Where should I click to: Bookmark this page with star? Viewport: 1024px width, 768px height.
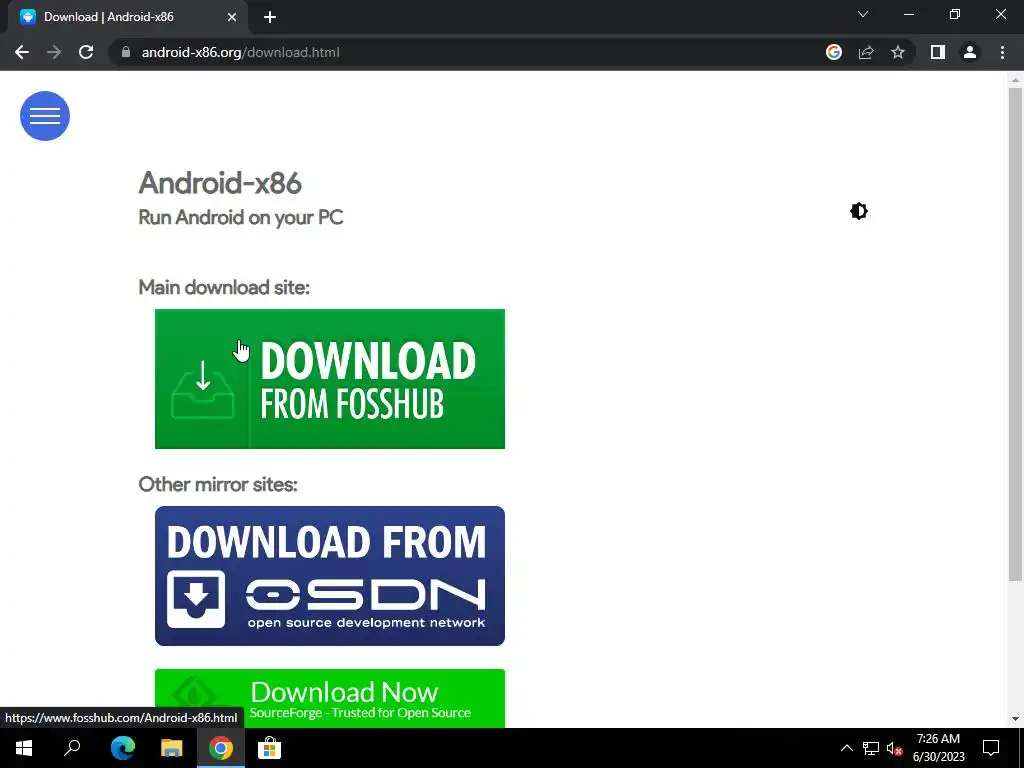(x=898, y=52)
